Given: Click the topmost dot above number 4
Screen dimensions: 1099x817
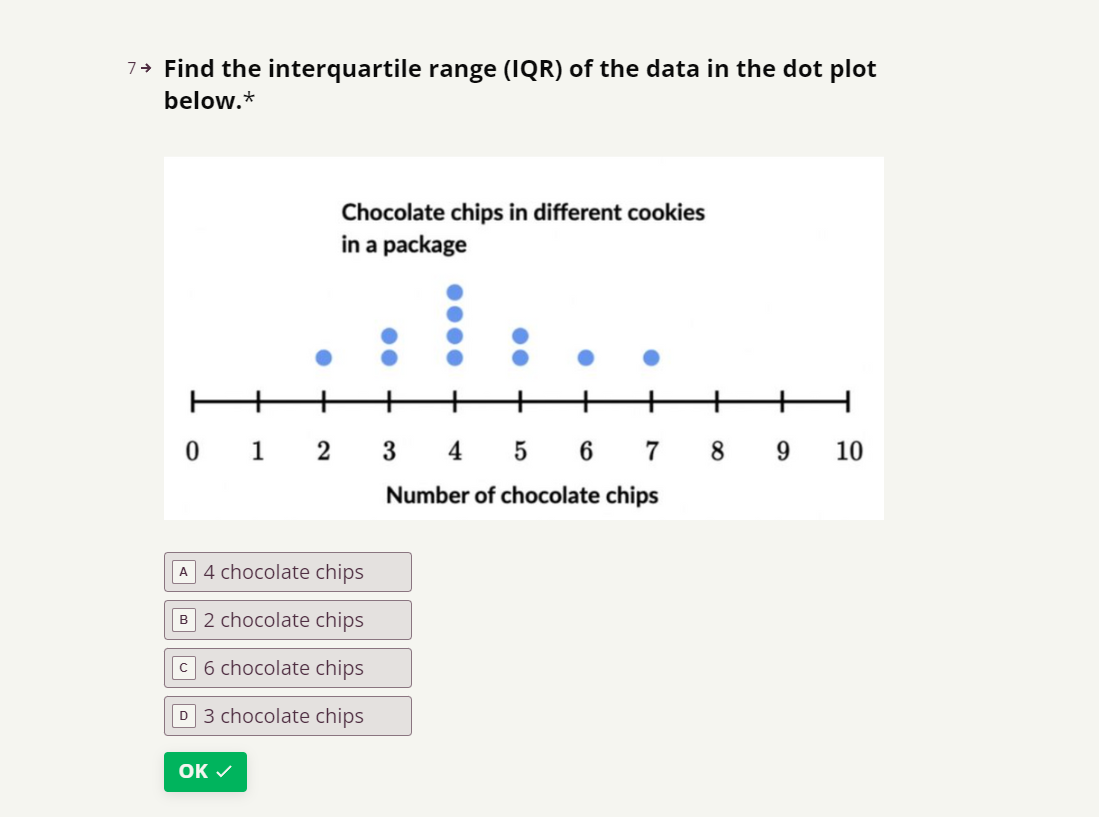Looking at the screenshot, I should pos(454,291).
